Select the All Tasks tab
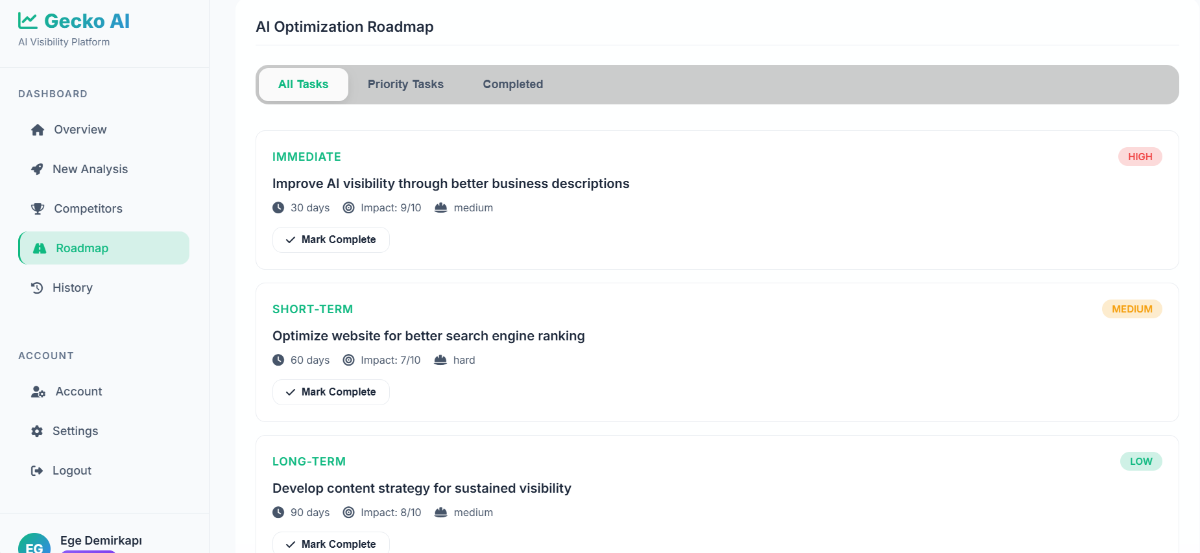The image size is (1200, 553). 303,84
